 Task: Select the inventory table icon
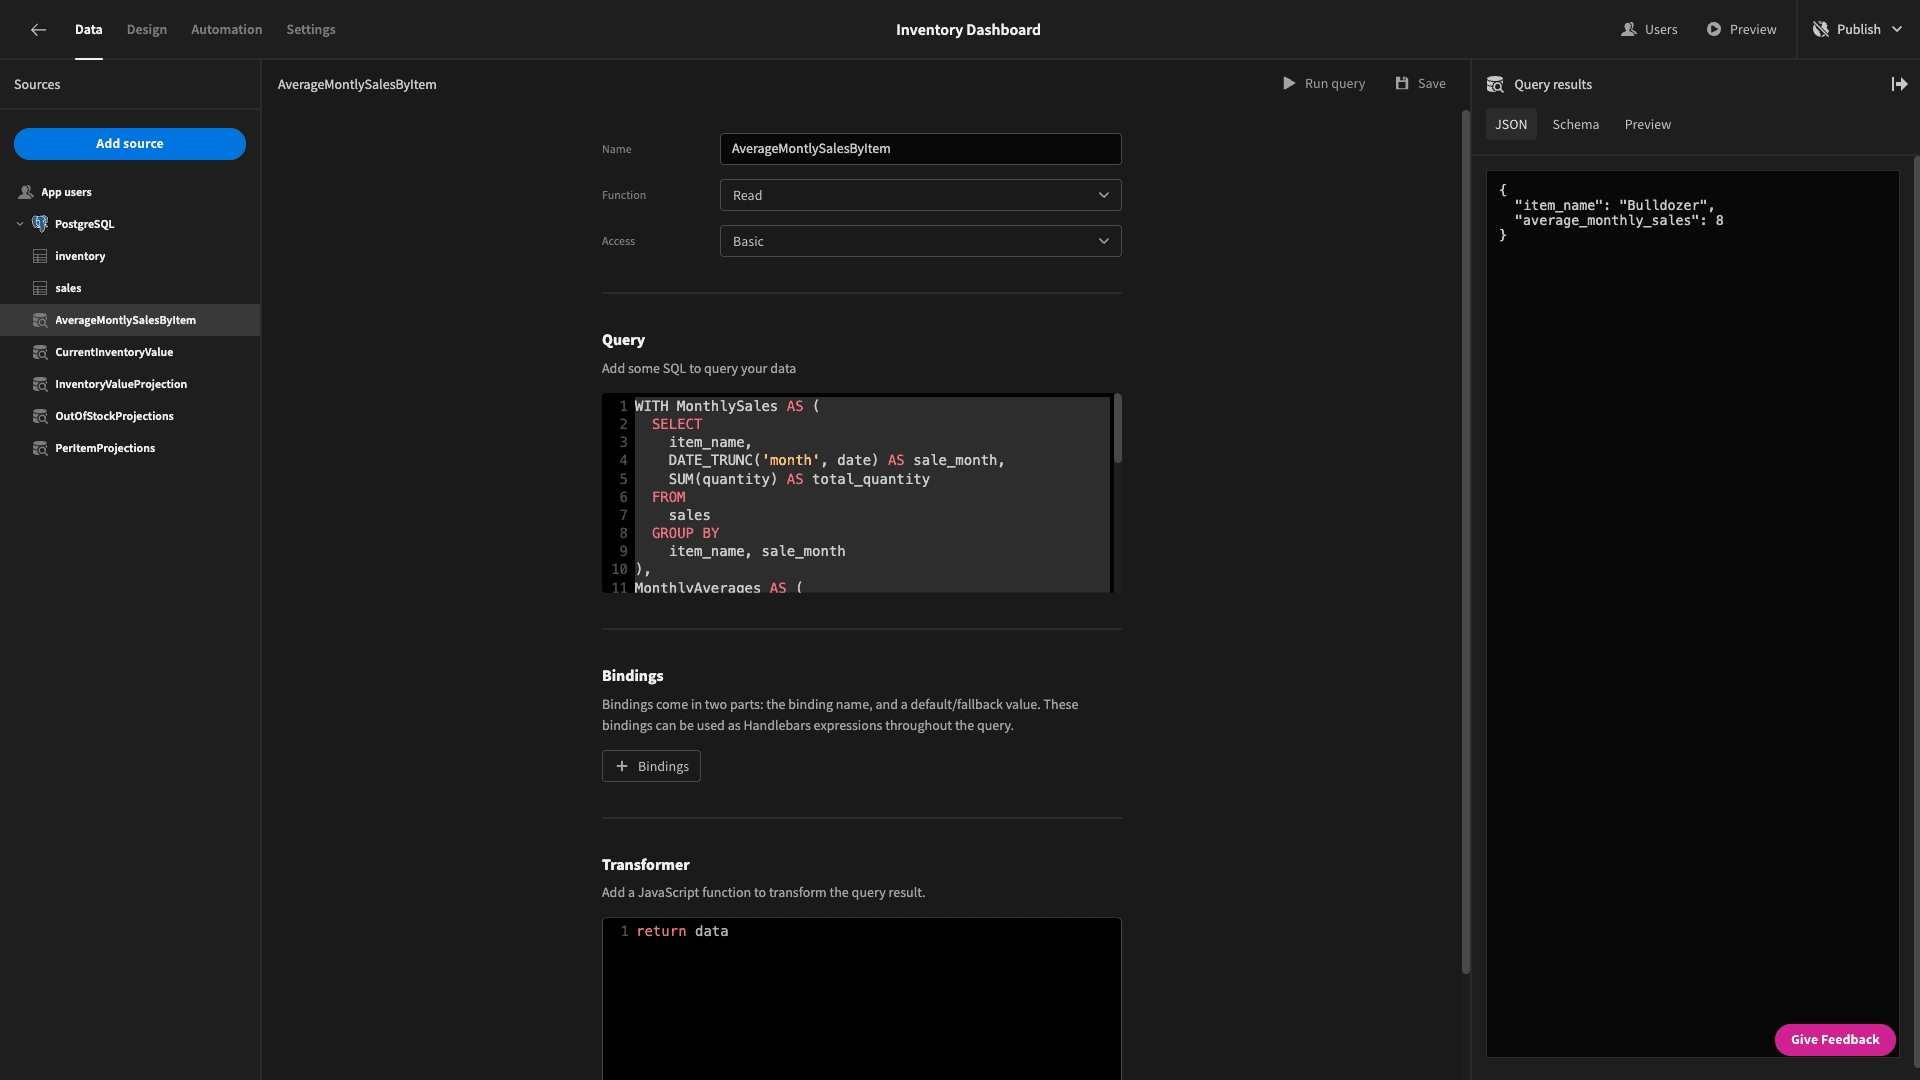[40, 257]
